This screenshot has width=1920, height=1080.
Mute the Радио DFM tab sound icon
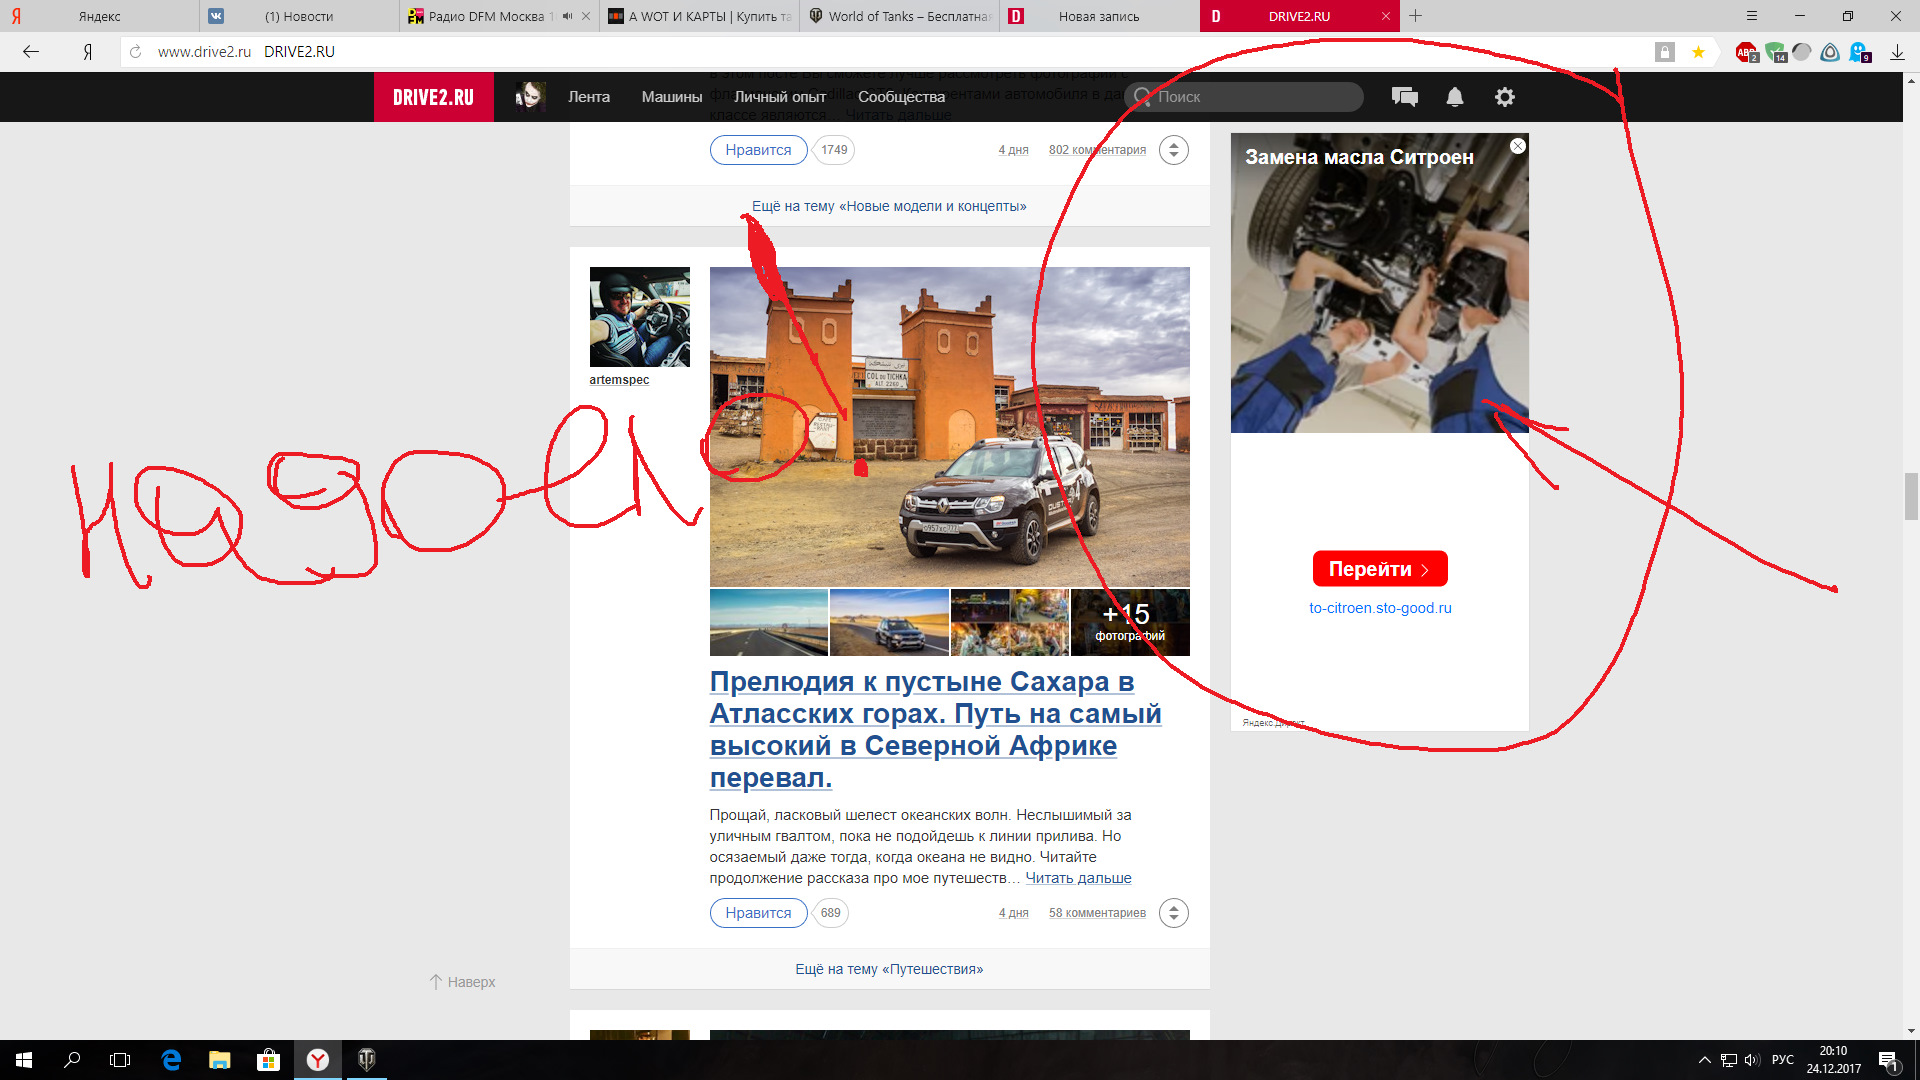[x=567, y=16]
